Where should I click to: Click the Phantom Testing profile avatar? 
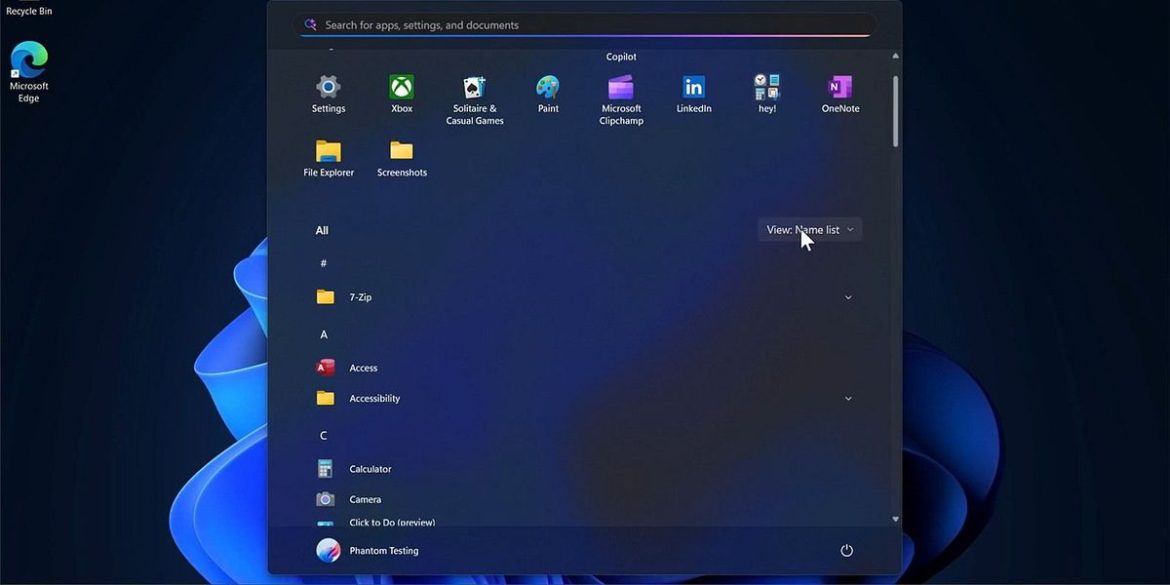(328, 551)
